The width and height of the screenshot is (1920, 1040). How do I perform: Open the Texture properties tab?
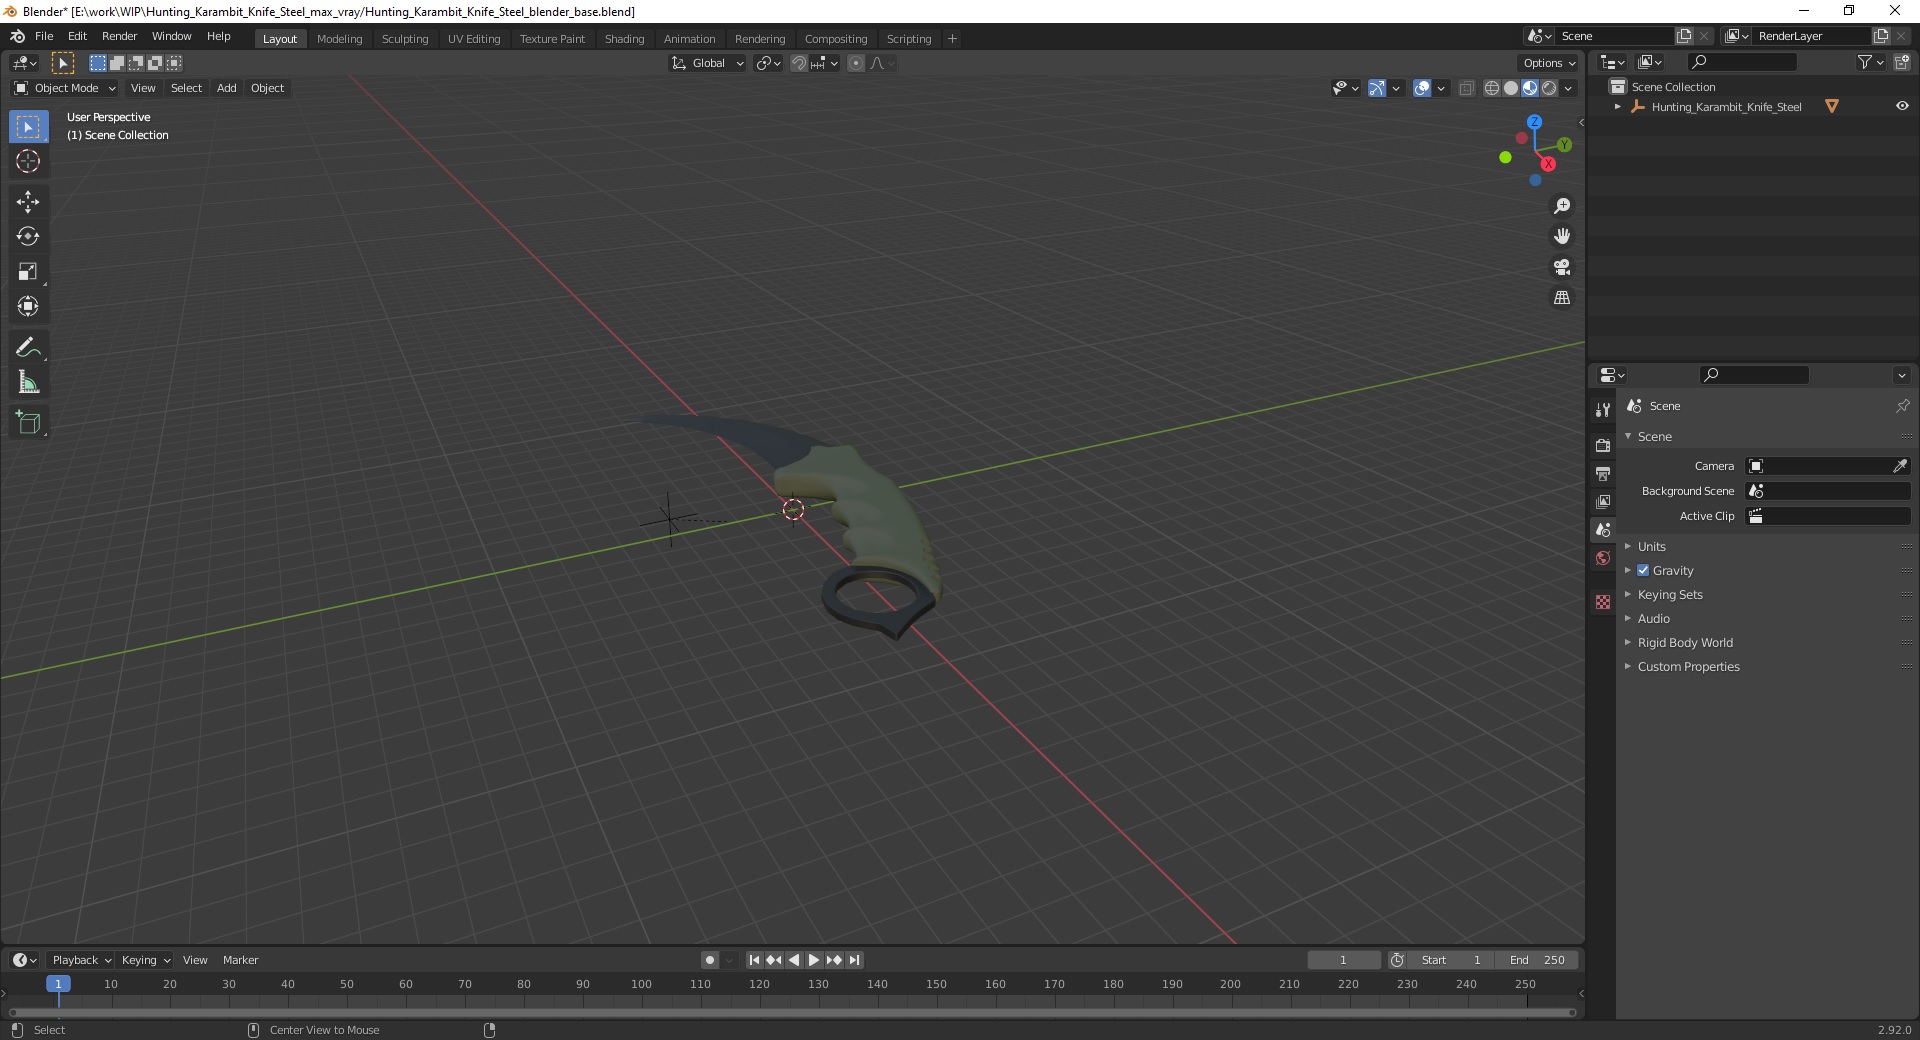pos(1603,602)
